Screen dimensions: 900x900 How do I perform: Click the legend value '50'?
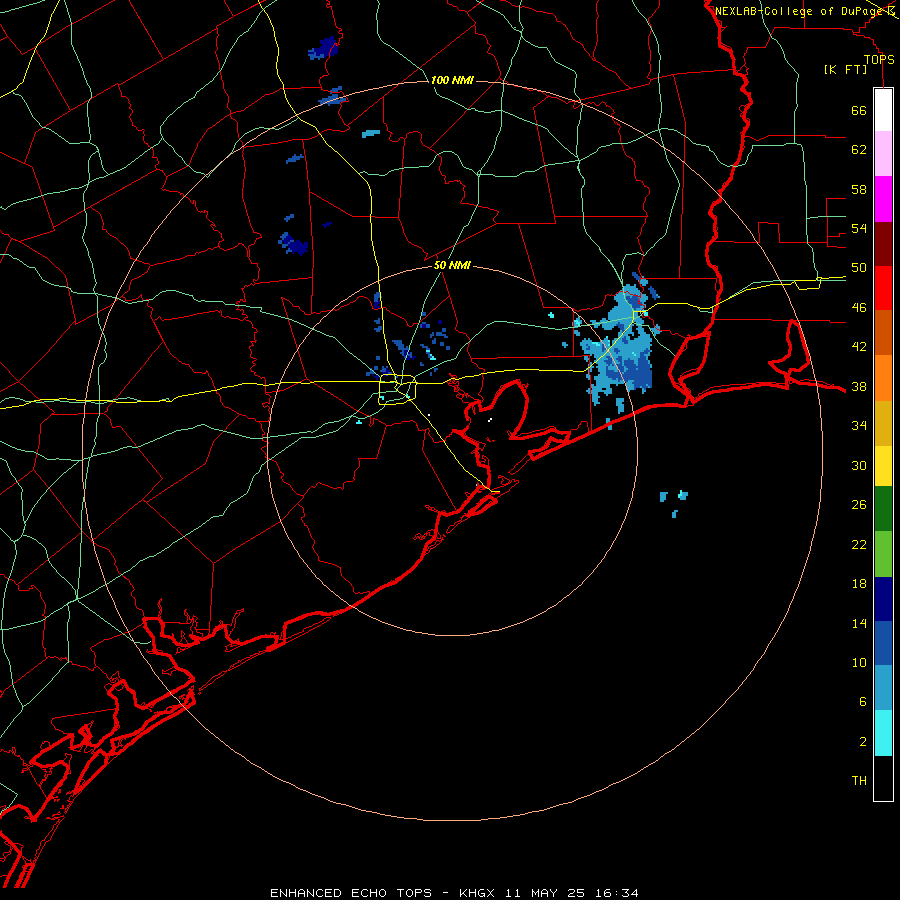[859, 268]
